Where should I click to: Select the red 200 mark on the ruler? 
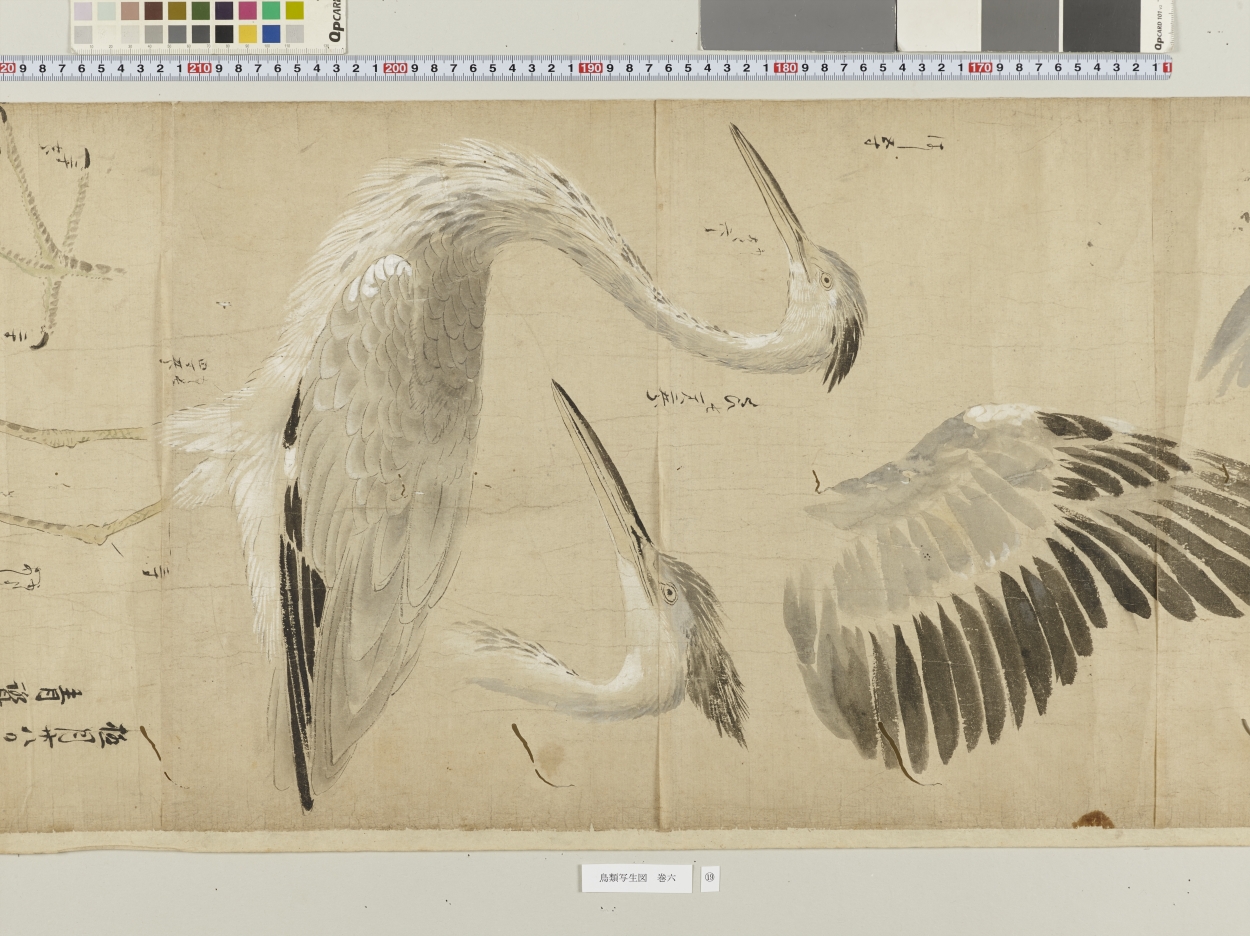395,69
